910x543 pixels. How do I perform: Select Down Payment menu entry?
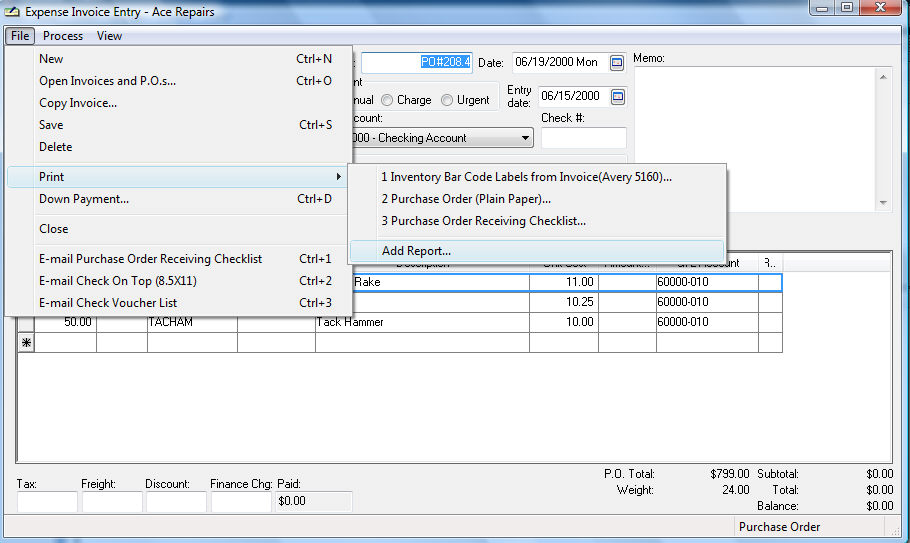pyautogui.click(x=84, y=199)
